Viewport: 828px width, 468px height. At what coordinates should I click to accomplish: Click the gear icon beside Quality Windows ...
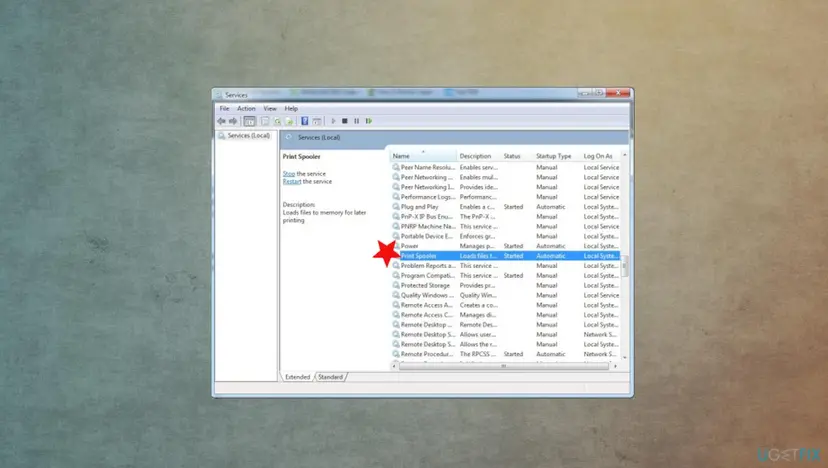click(x=396, y=295)
